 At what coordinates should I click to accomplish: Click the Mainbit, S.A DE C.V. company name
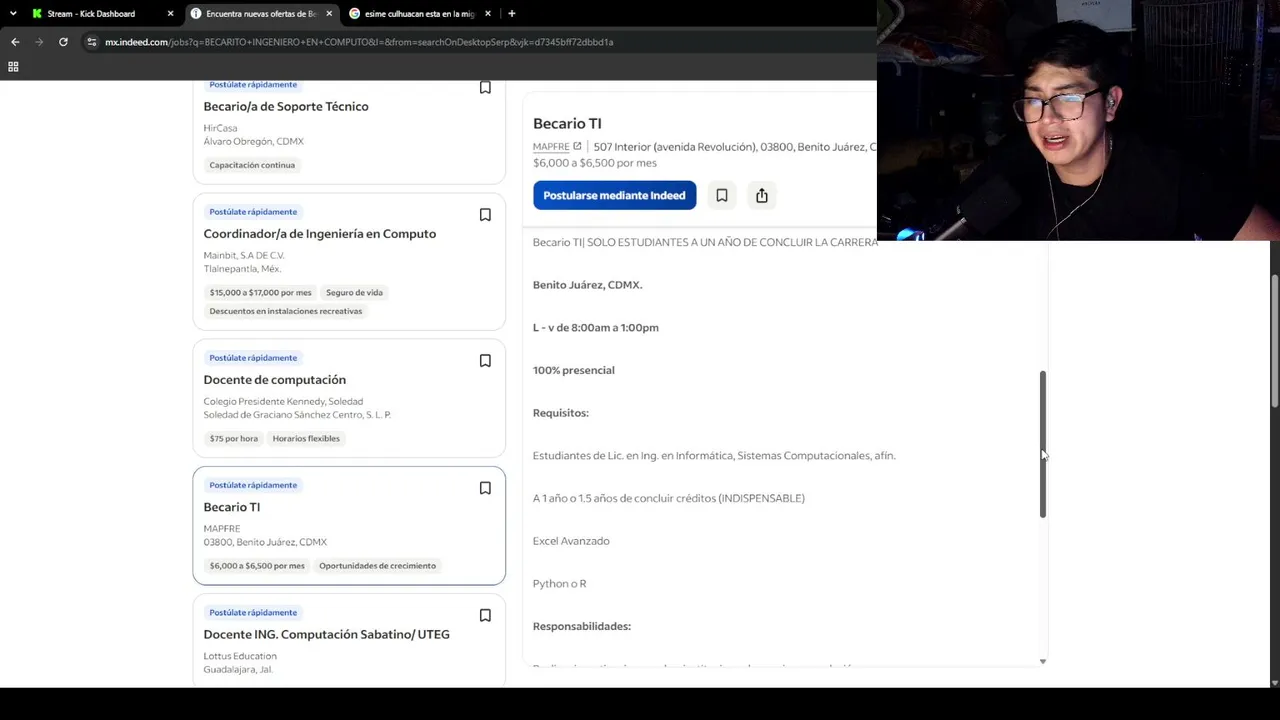[x=244, y=255]
